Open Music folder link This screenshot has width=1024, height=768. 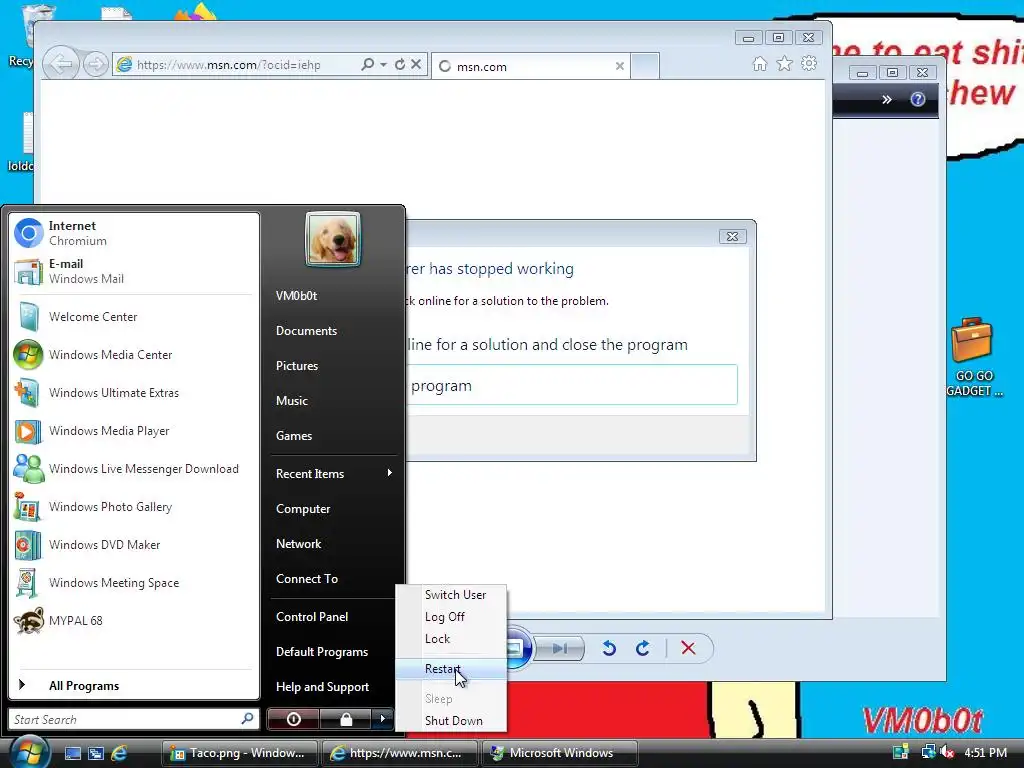tap(291, 401)
